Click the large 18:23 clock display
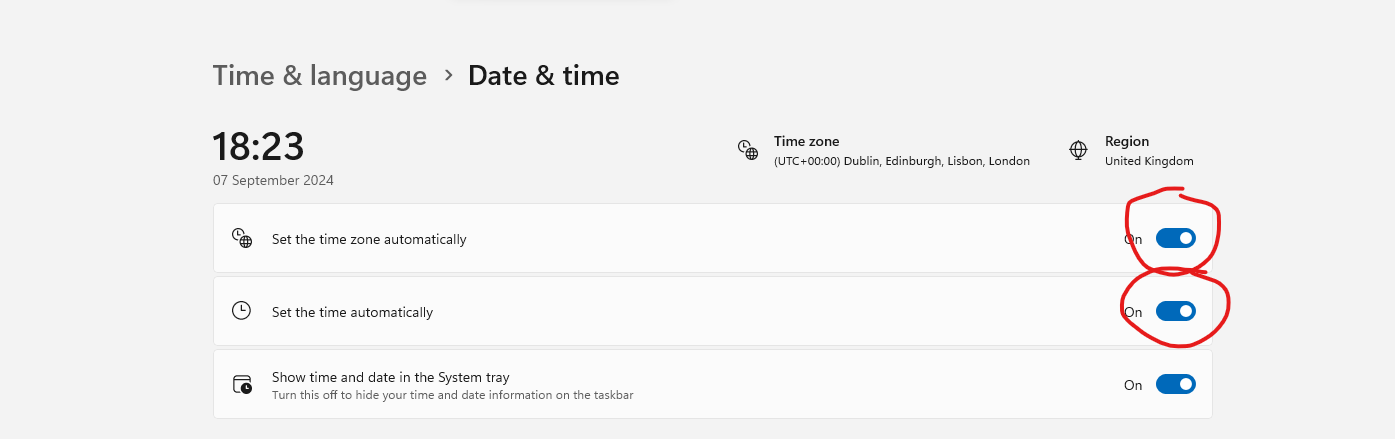The width and height of the screenshot is (1395, 439). click(258, 147)
